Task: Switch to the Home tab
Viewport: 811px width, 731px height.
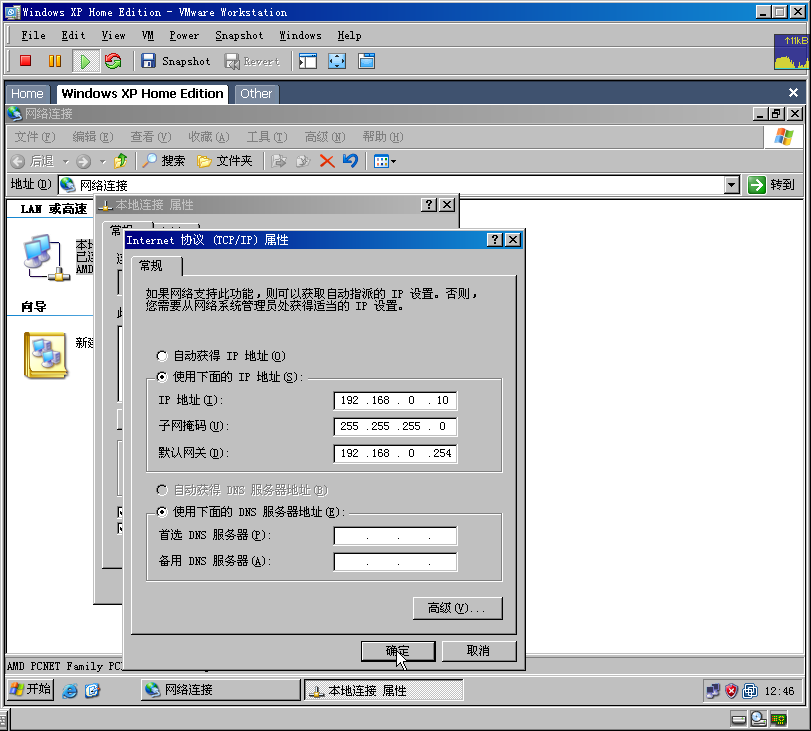Action: pyautogui.click(x=27, y=94)
